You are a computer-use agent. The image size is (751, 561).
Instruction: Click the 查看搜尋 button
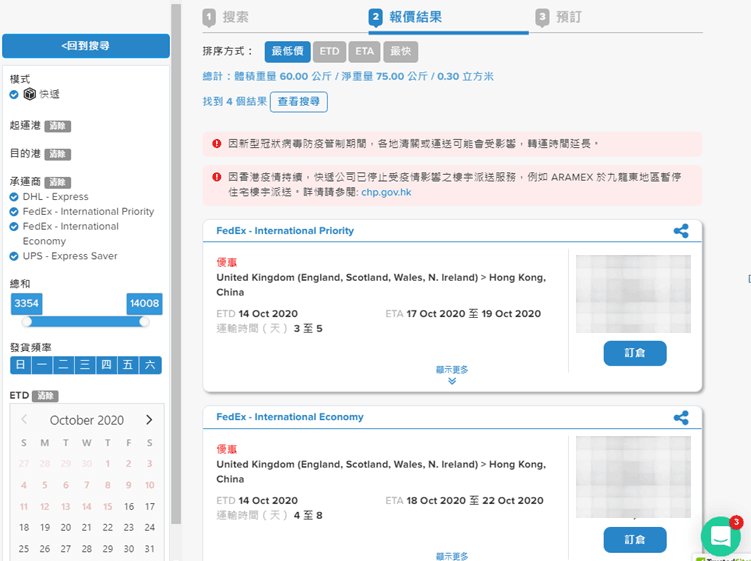tap(299, 102)
